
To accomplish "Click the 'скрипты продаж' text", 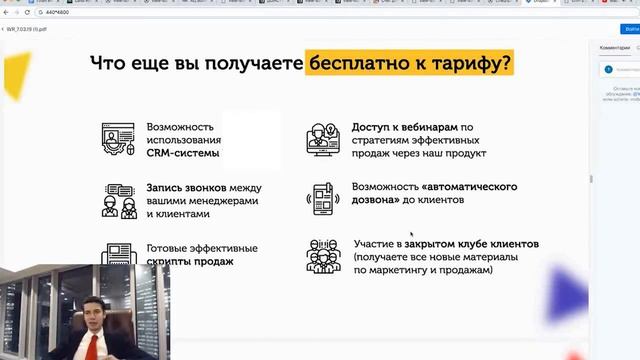I will click(190, 261).
